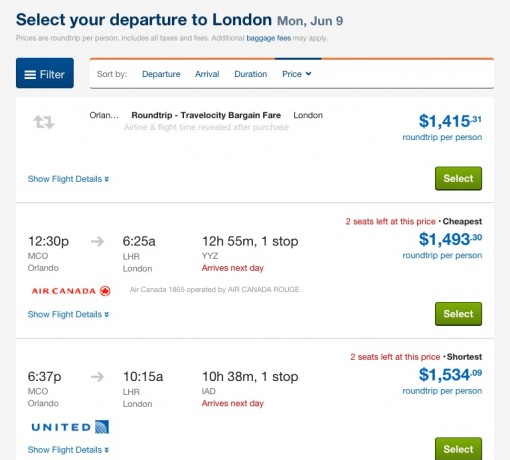This screenshot has width=510, height=460.
Task: Sort flights by Arrival
Action: point(207,74)
